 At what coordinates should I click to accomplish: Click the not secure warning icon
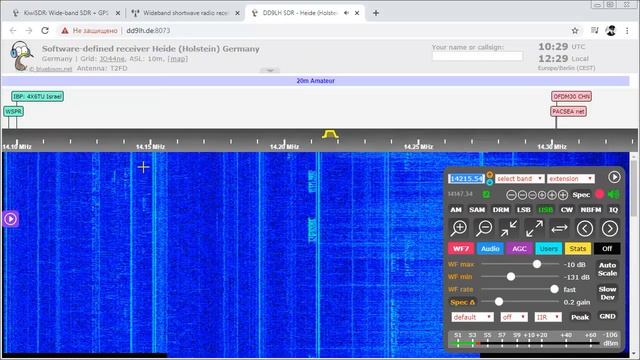[x=65, y=31]
